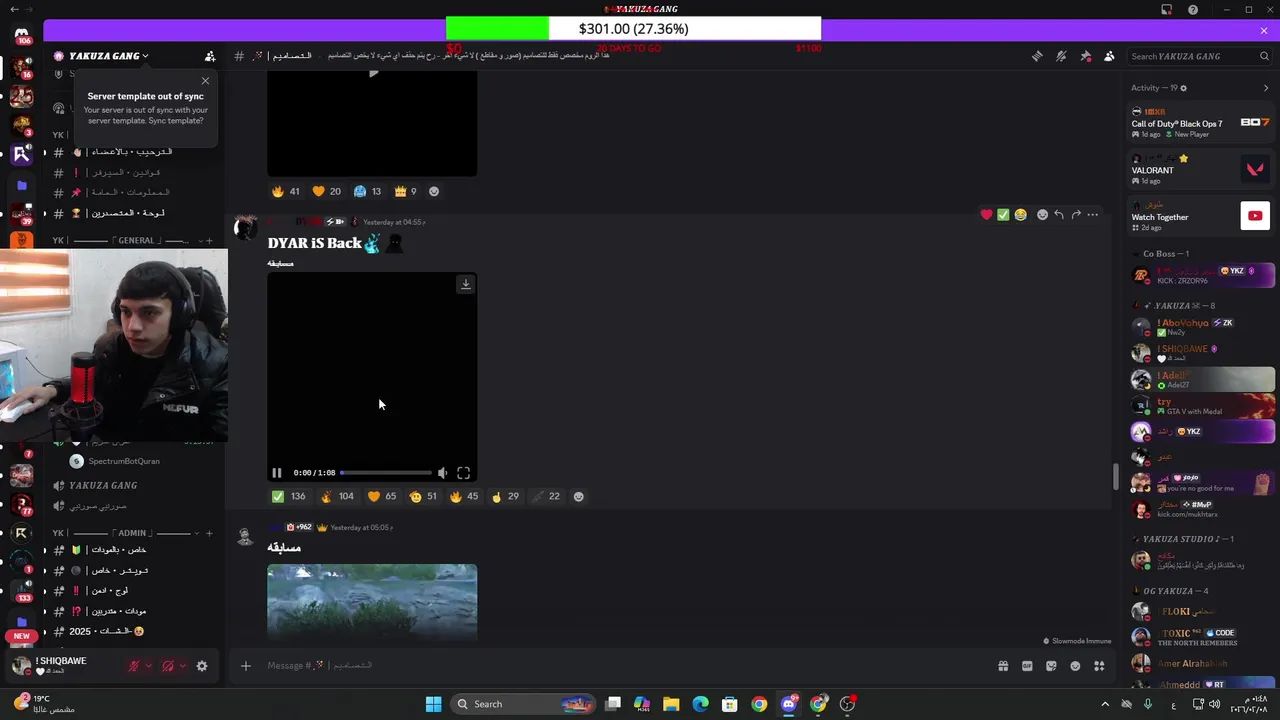The height and width of the screenshot is (720, 1280).
Task: Open emoji picker in message bar
Action: (1075, 666)
